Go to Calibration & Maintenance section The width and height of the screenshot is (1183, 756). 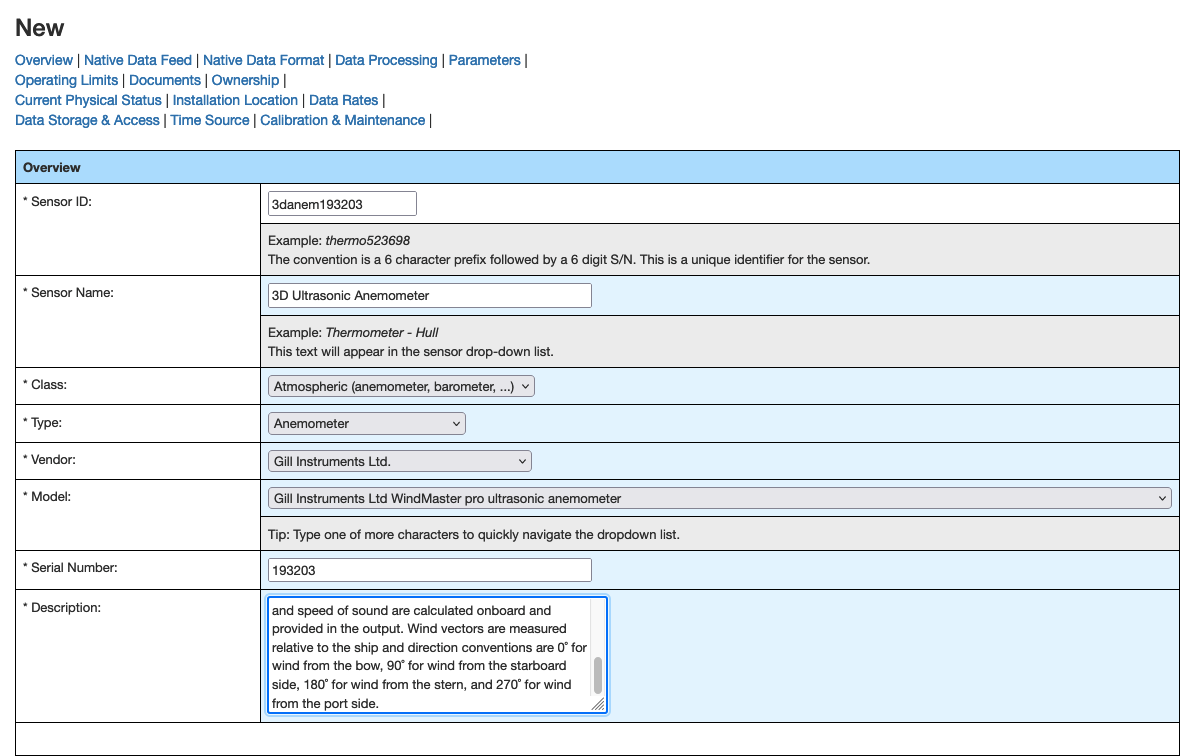tap(342, 120)
